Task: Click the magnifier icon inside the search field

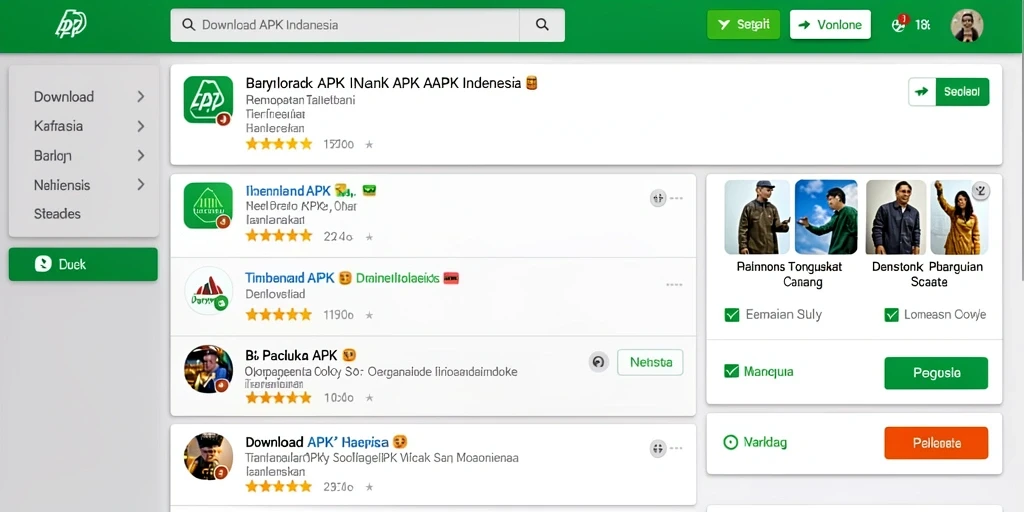Action: point(189,25)
